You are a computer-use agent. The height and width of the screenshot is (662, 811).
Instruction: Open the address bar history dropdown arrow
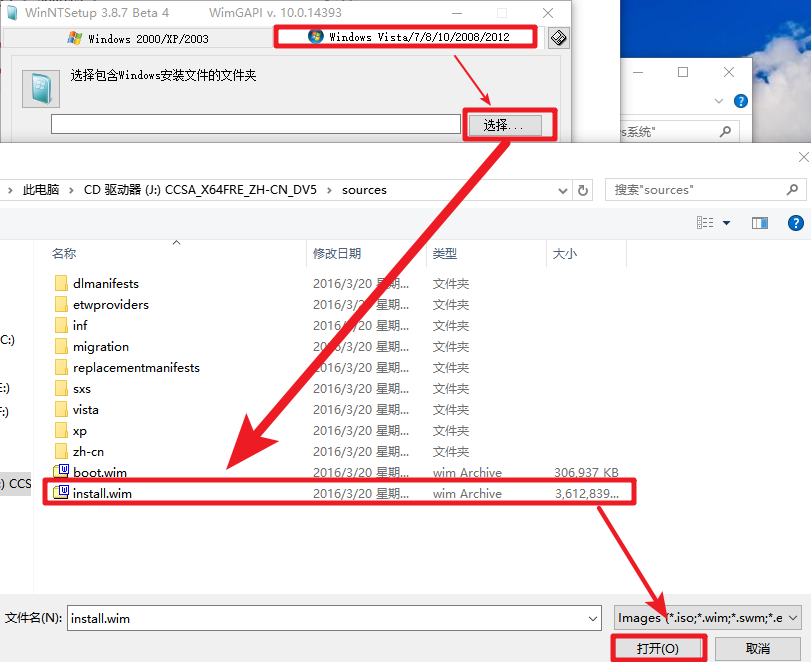(561, 189)
